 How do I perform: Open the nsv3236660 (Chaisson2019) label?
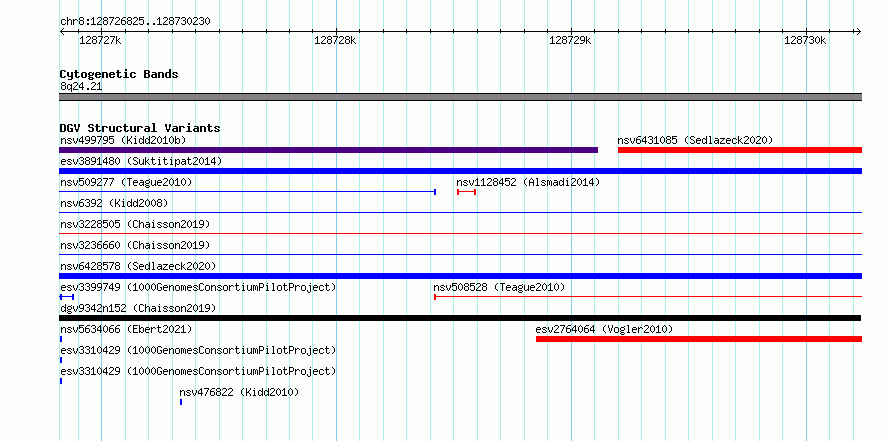tap(135, 245)
